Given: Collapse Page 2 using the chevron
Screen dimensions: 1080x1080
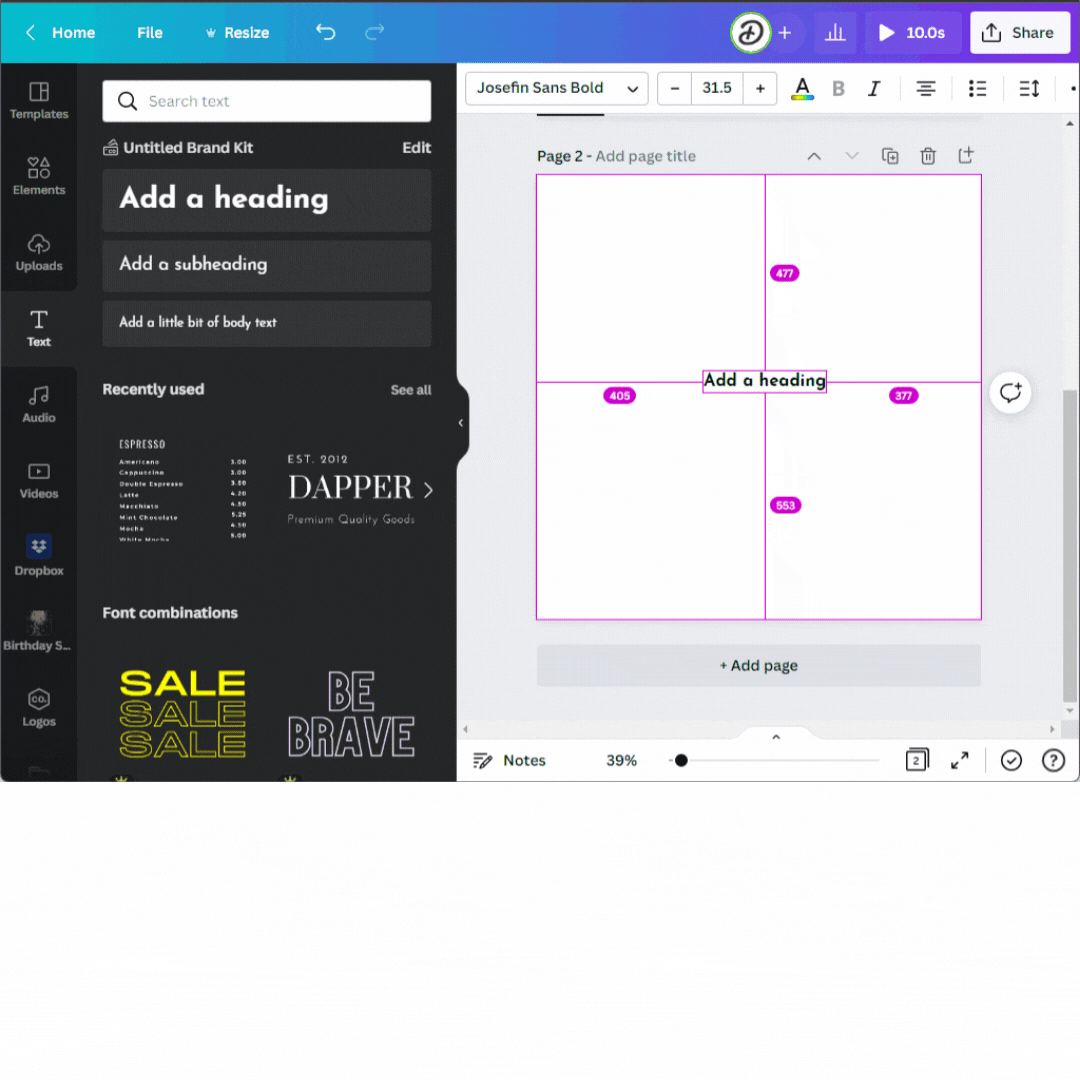Looking at the screenshot, I should click(x=814, y=156).
